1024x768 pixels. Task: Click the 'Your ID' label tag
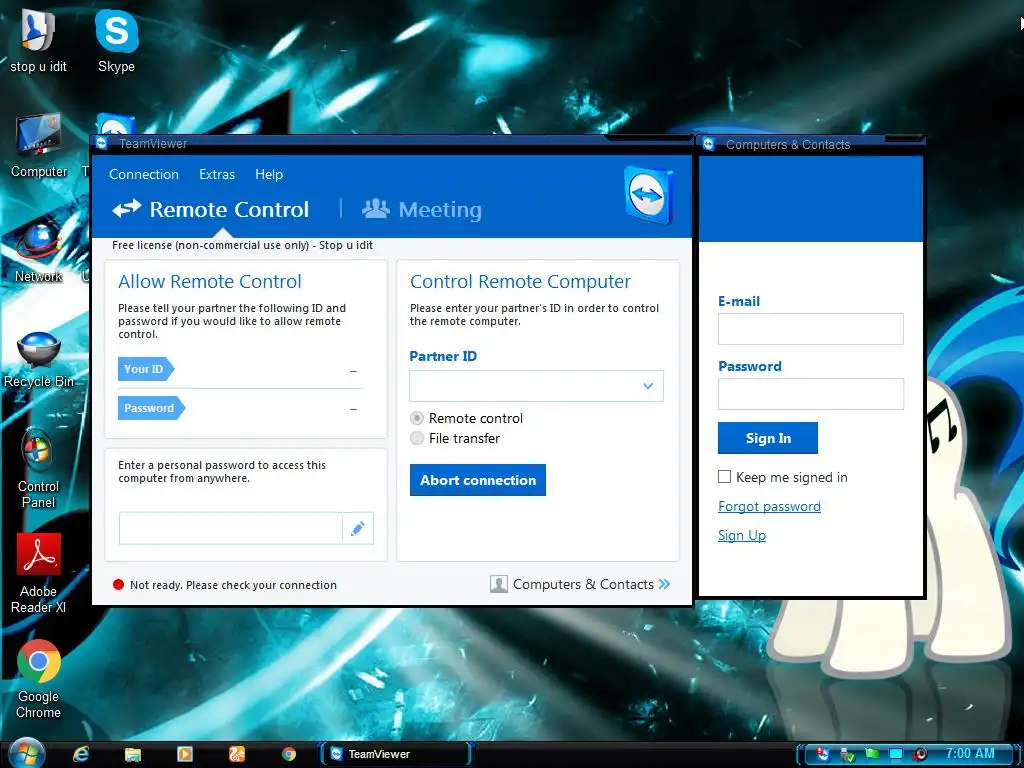pos(146,369)
